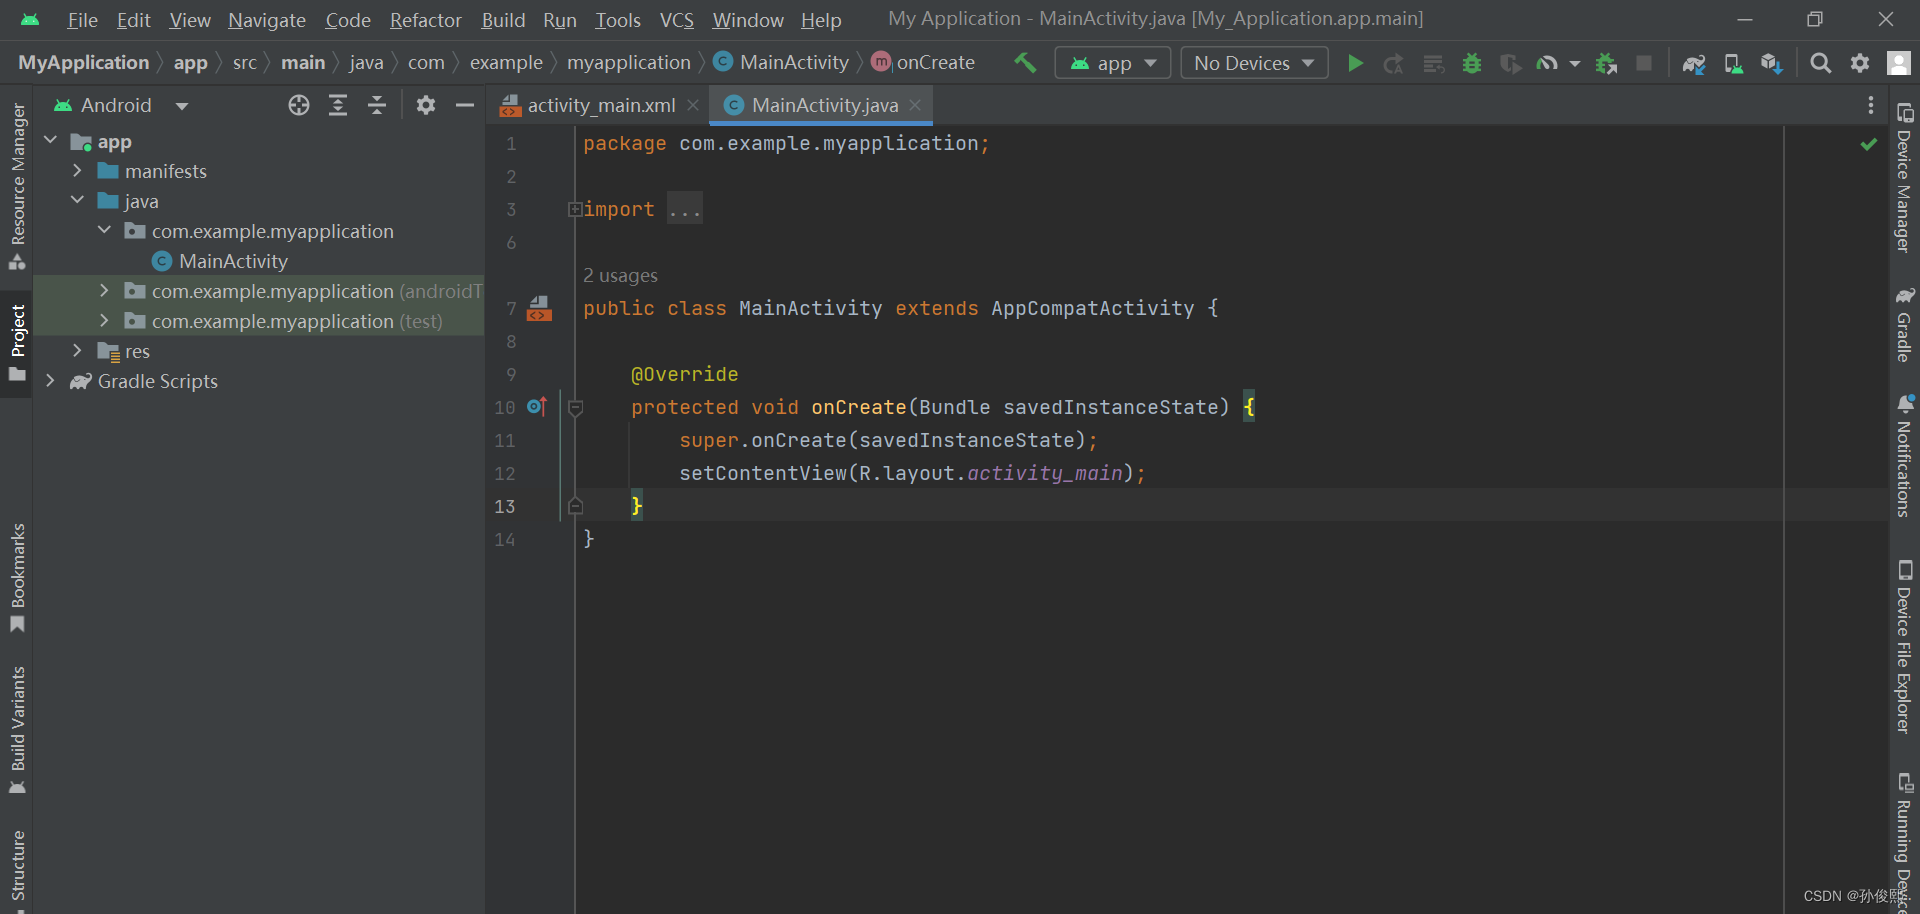Collapse the java folder
This screenshot has height=914, width=1920.
point(77,201)
